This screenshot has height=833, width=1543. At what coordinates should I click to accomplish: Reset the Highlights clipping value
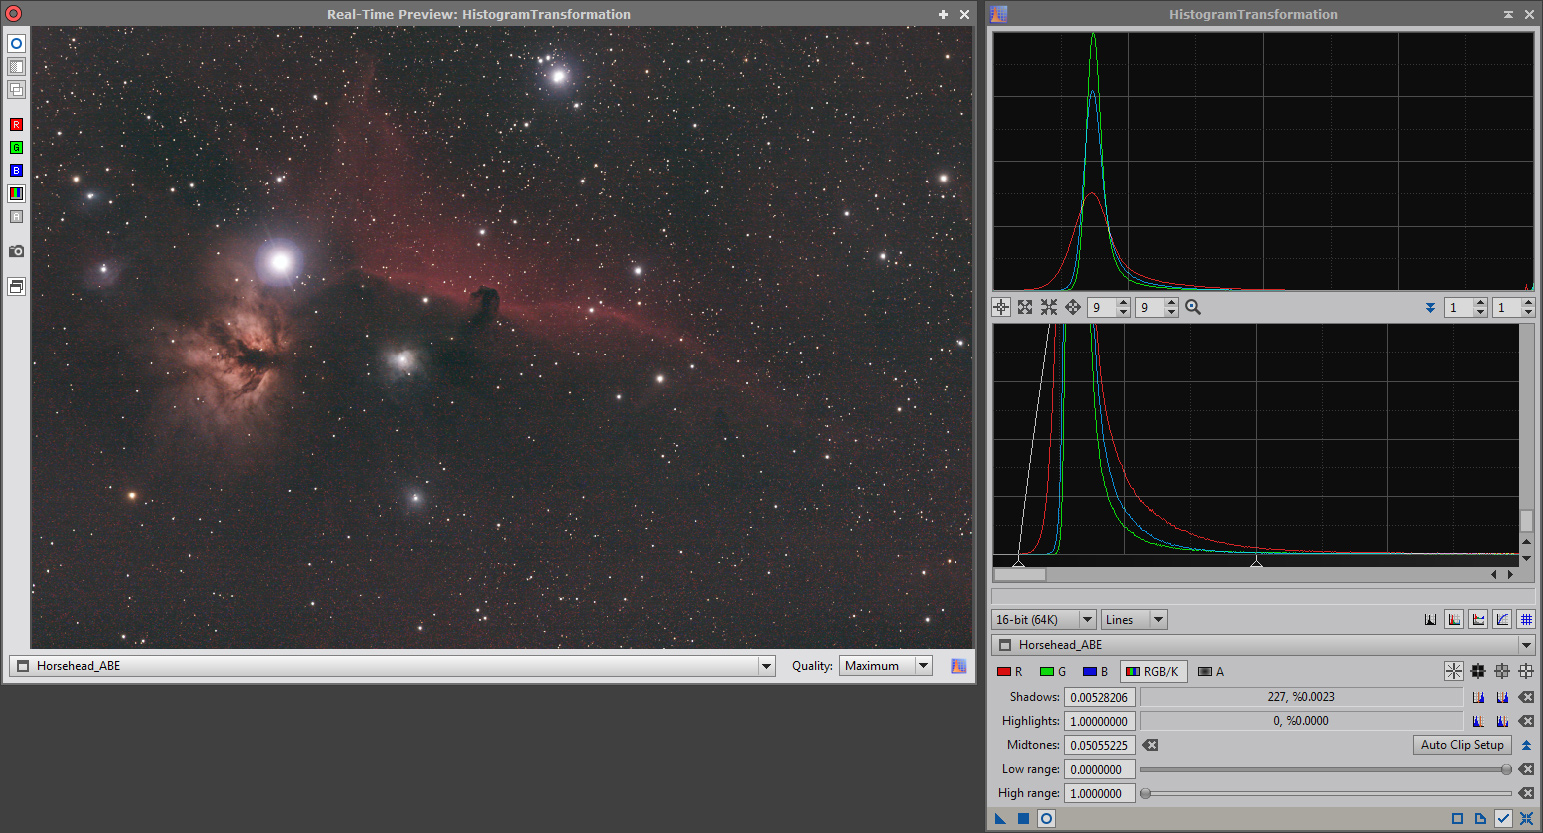tap(1526, 721)
